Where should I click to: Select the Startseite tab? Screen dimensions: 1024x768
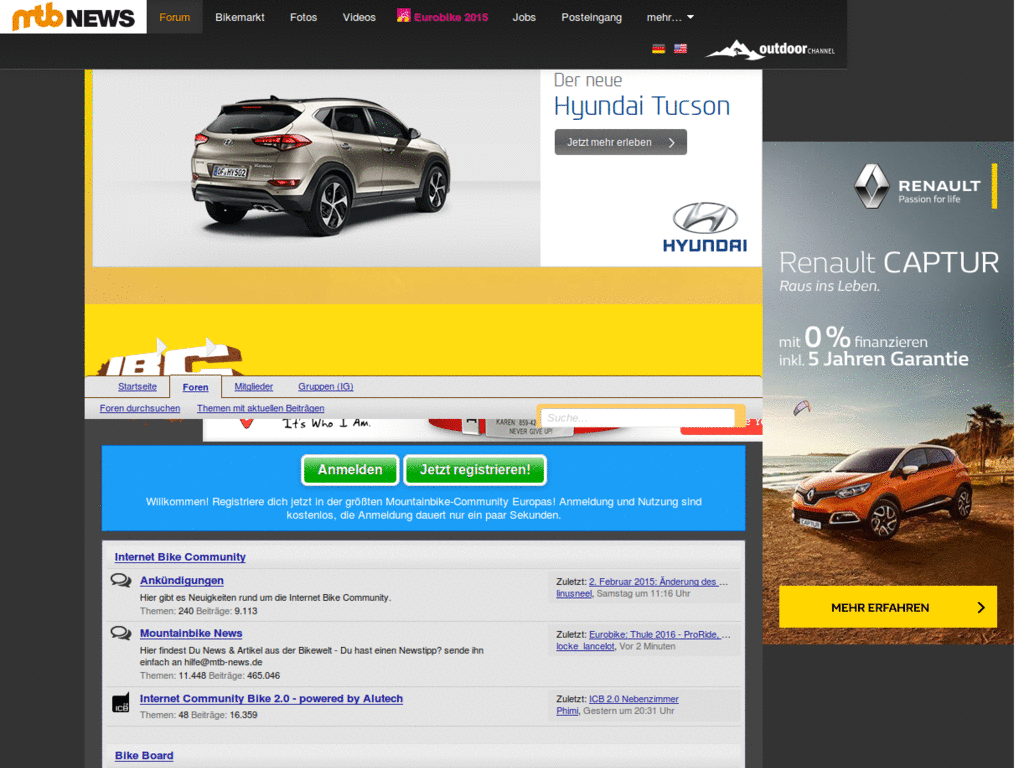[137, 387]
